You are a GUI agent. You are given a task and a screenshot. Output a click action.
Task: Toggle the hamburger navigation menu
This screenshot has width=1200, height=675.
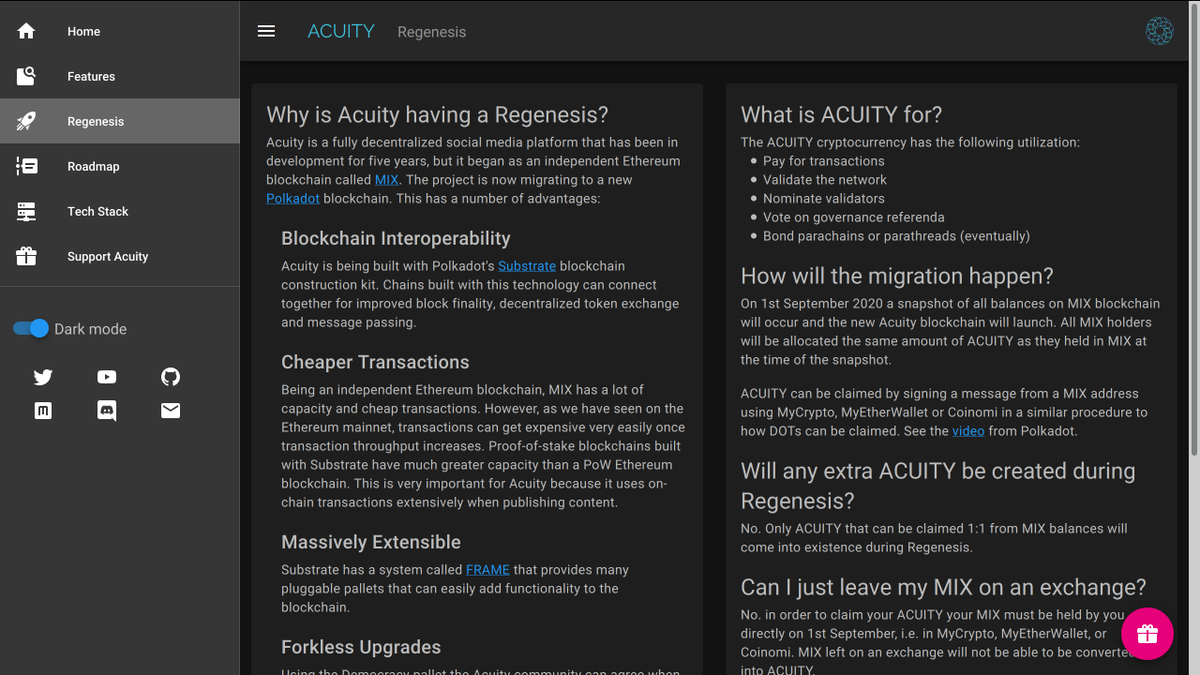266,31
